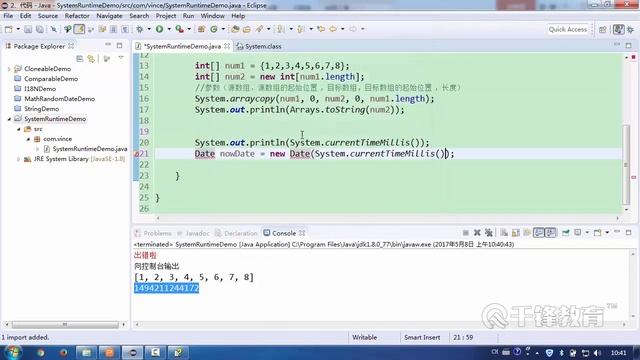Viewport: 640px width, 360px height.
Task: Click Collapse All in Package Explorer
Action: coord(80,59)
